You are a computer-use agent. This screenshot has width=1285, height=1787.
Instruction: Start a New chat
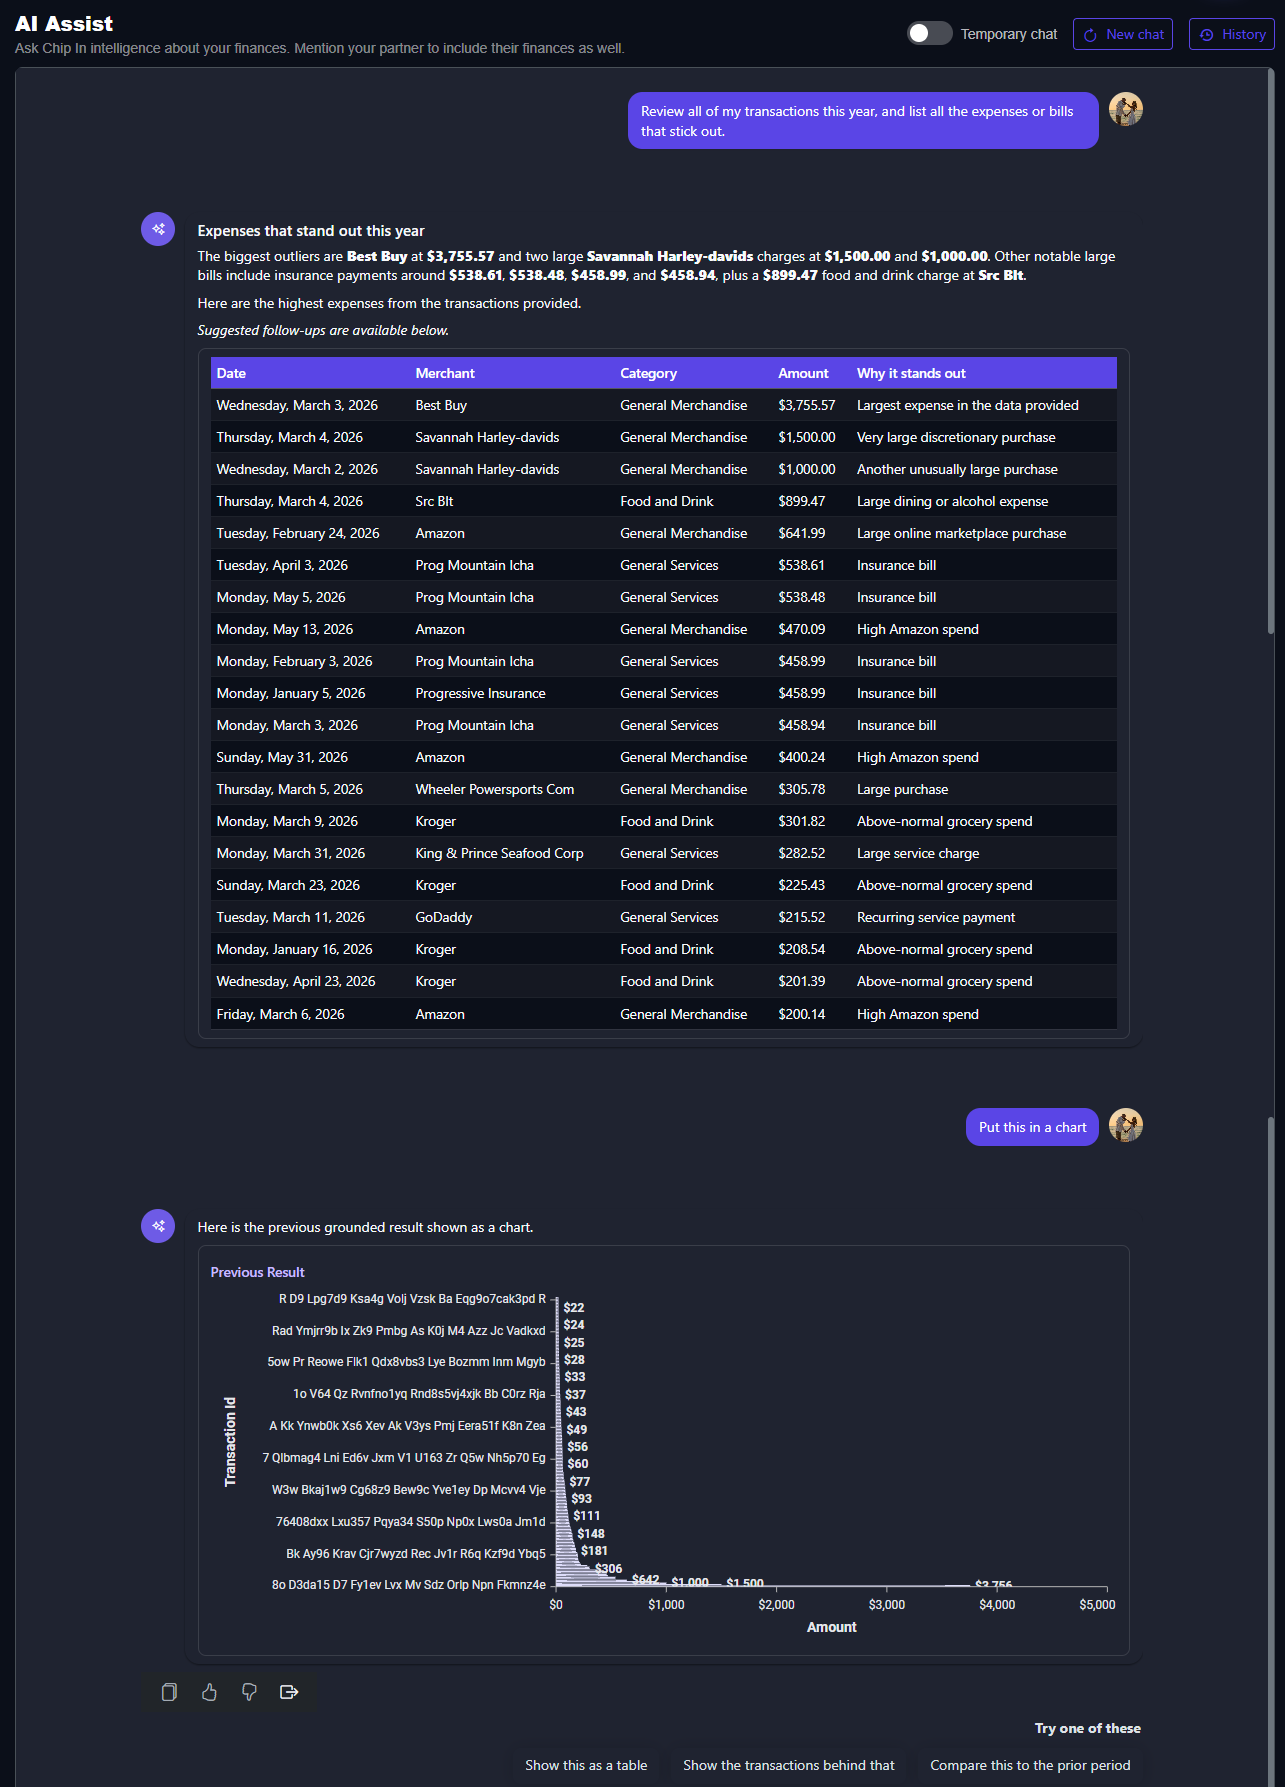click(x=1122, y=34)
